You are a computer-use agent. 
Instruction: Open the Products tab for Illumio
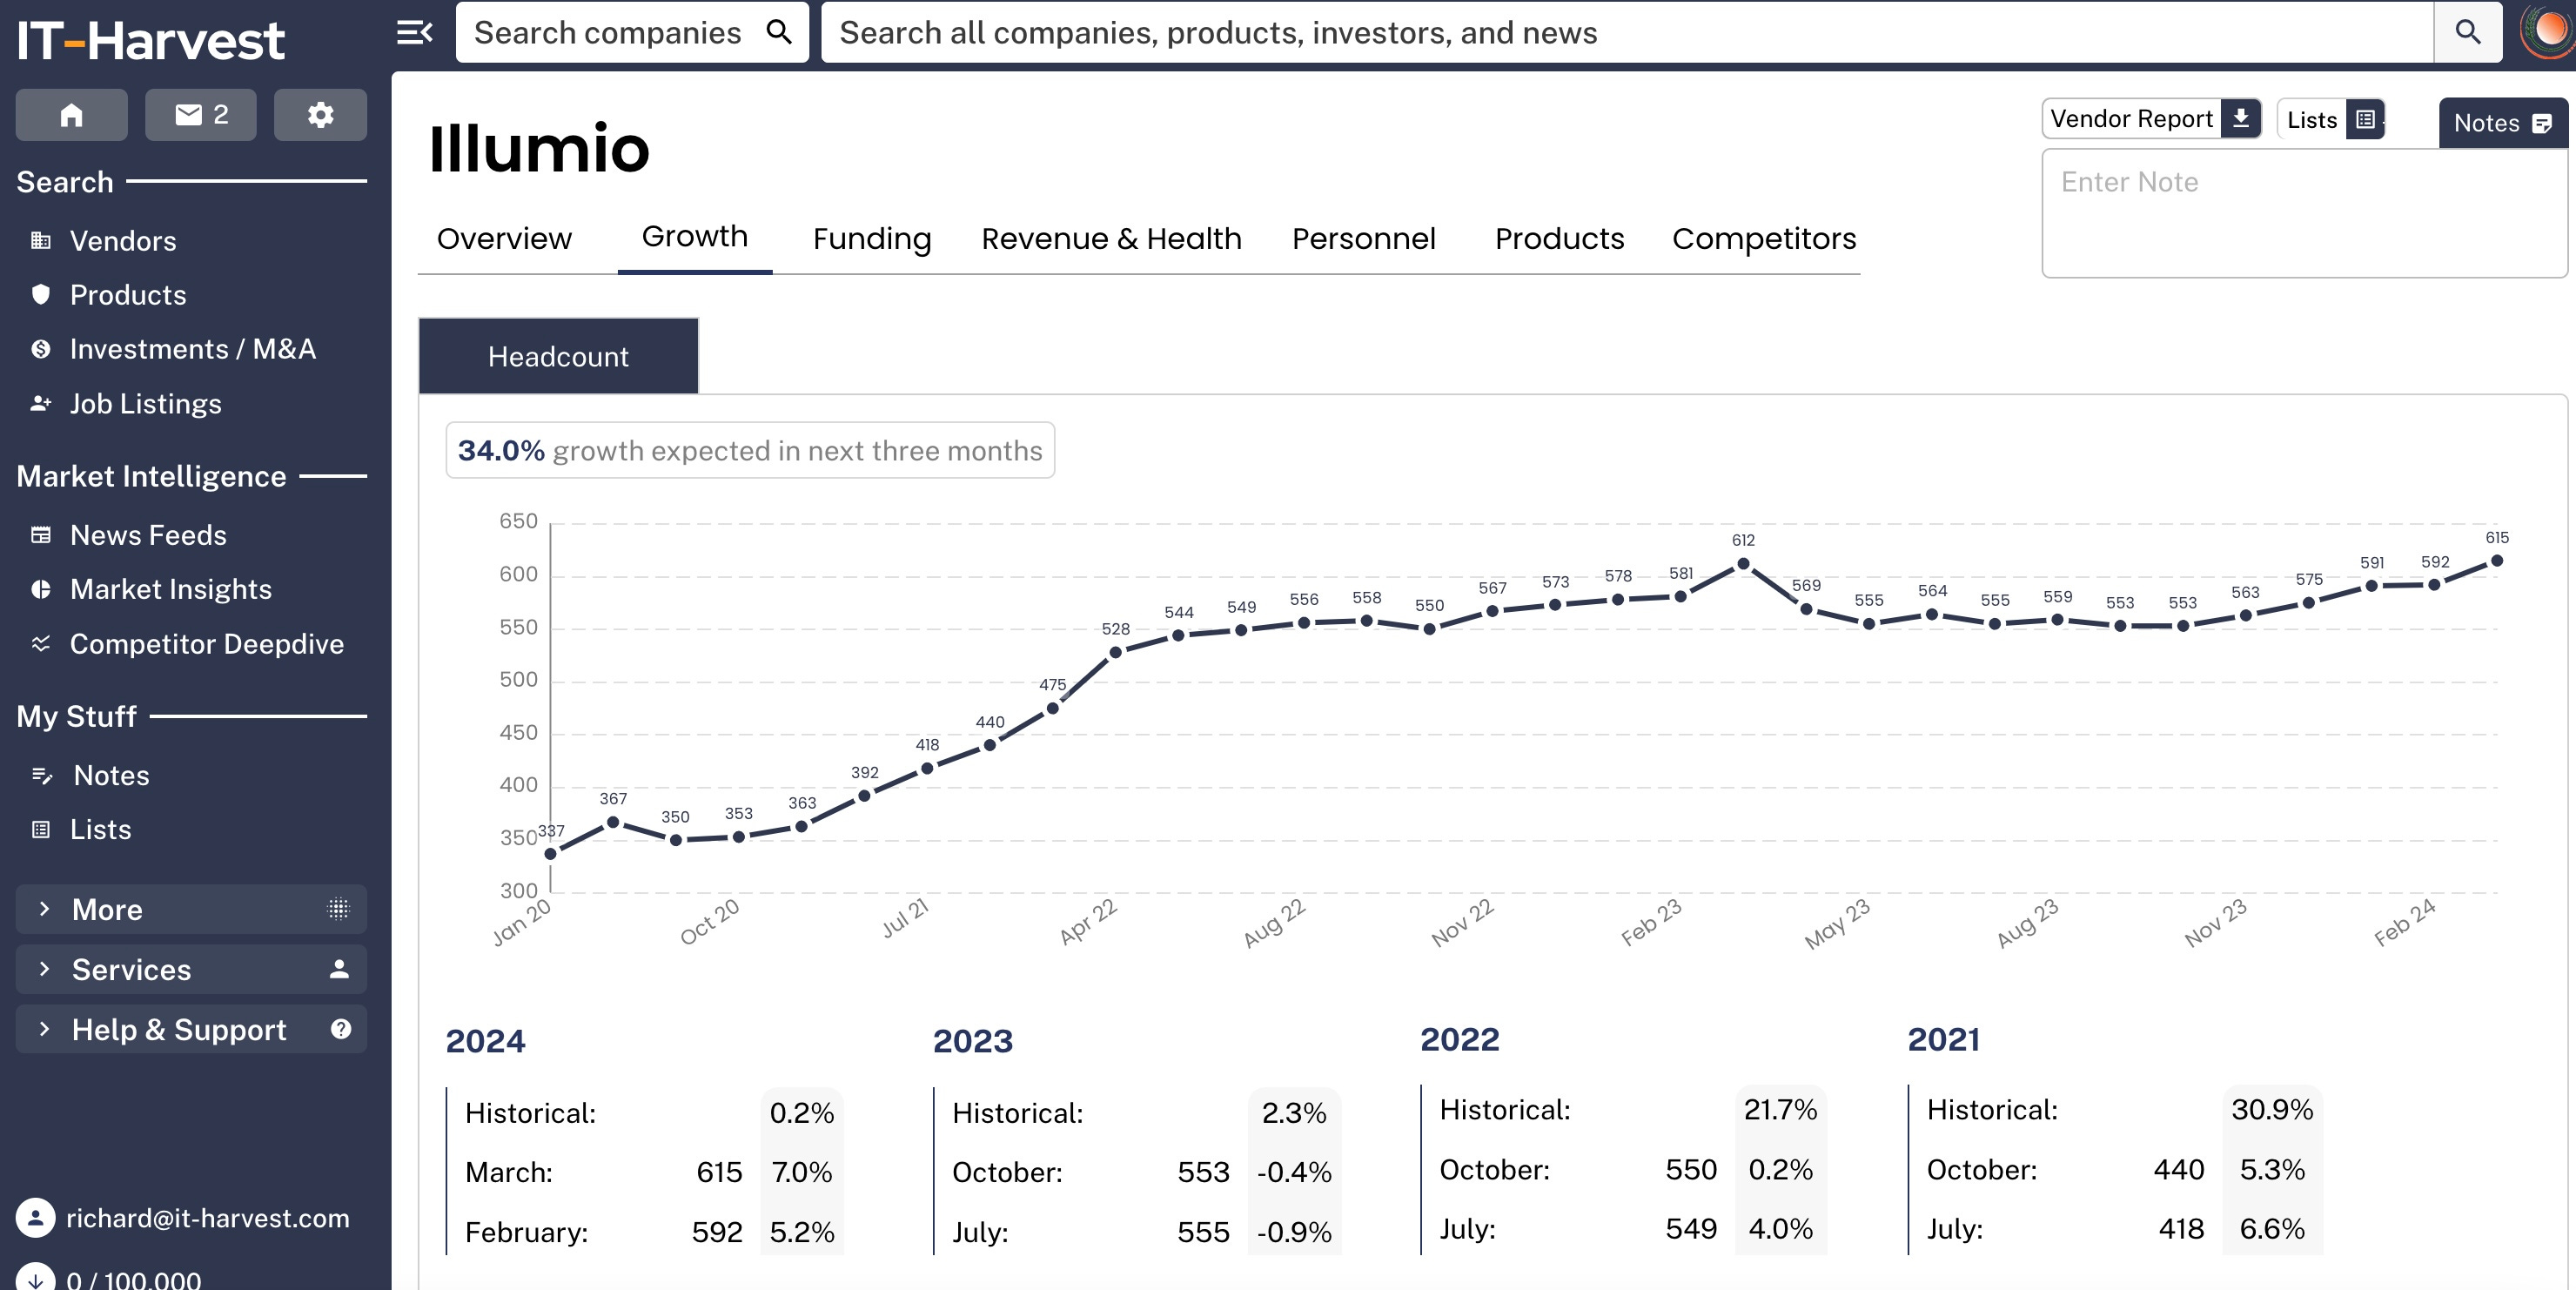(1559, 238)
